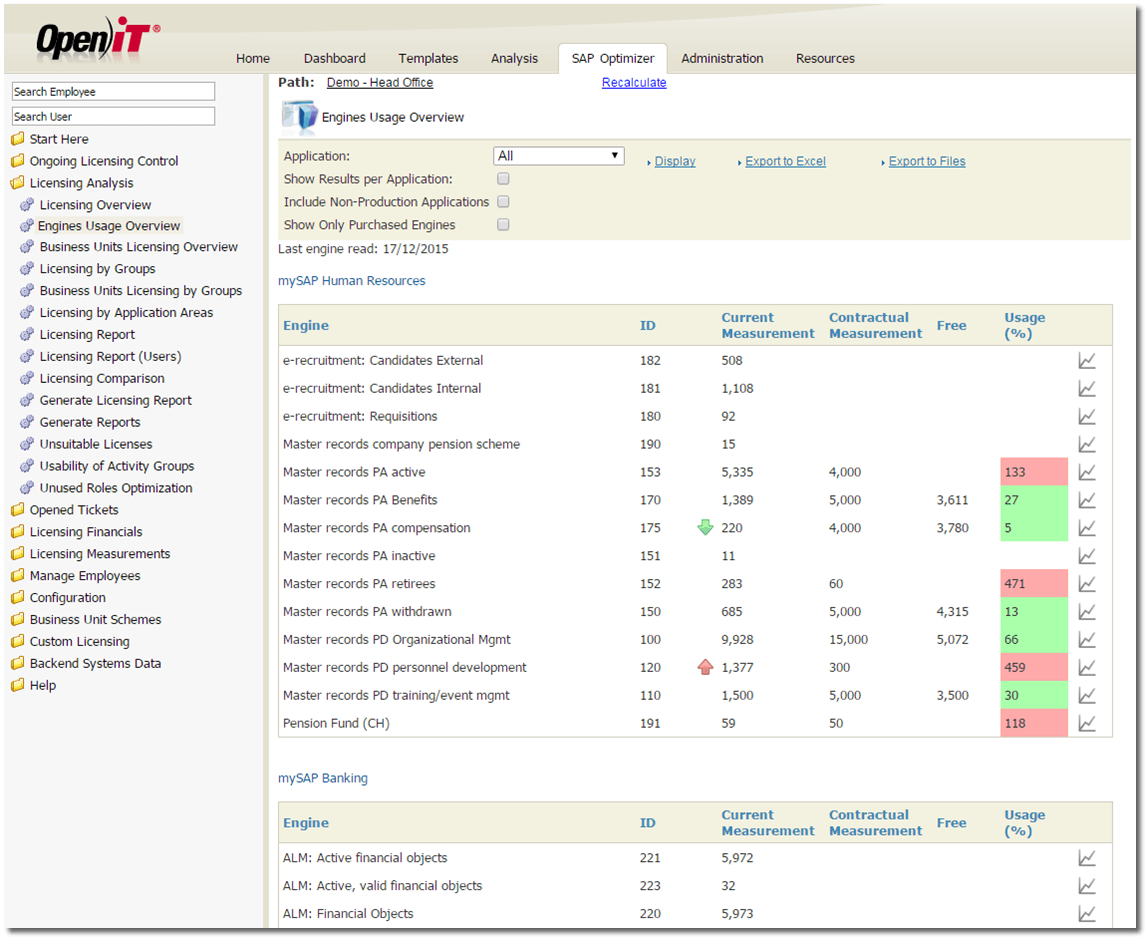Click green down arrow on PA compensation row
The width and height of the screenshot is (1147, 939).
[x=705, y=527]
